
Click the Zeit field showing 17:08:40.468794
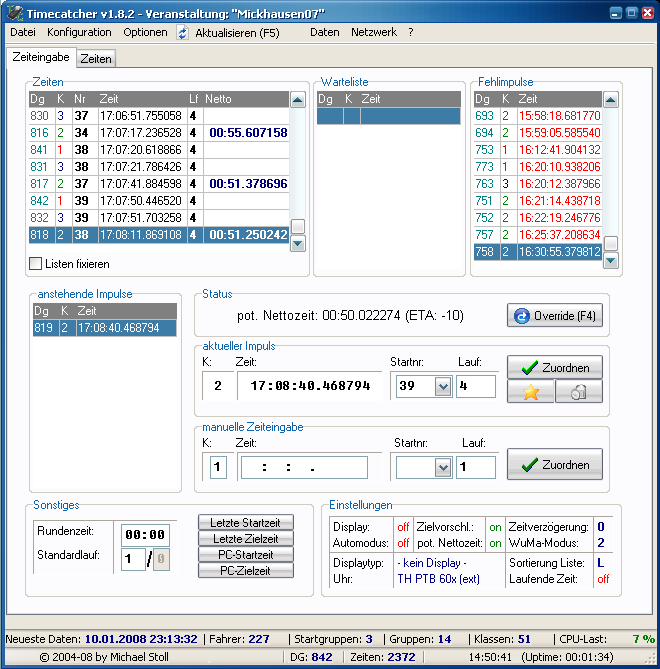310,386
